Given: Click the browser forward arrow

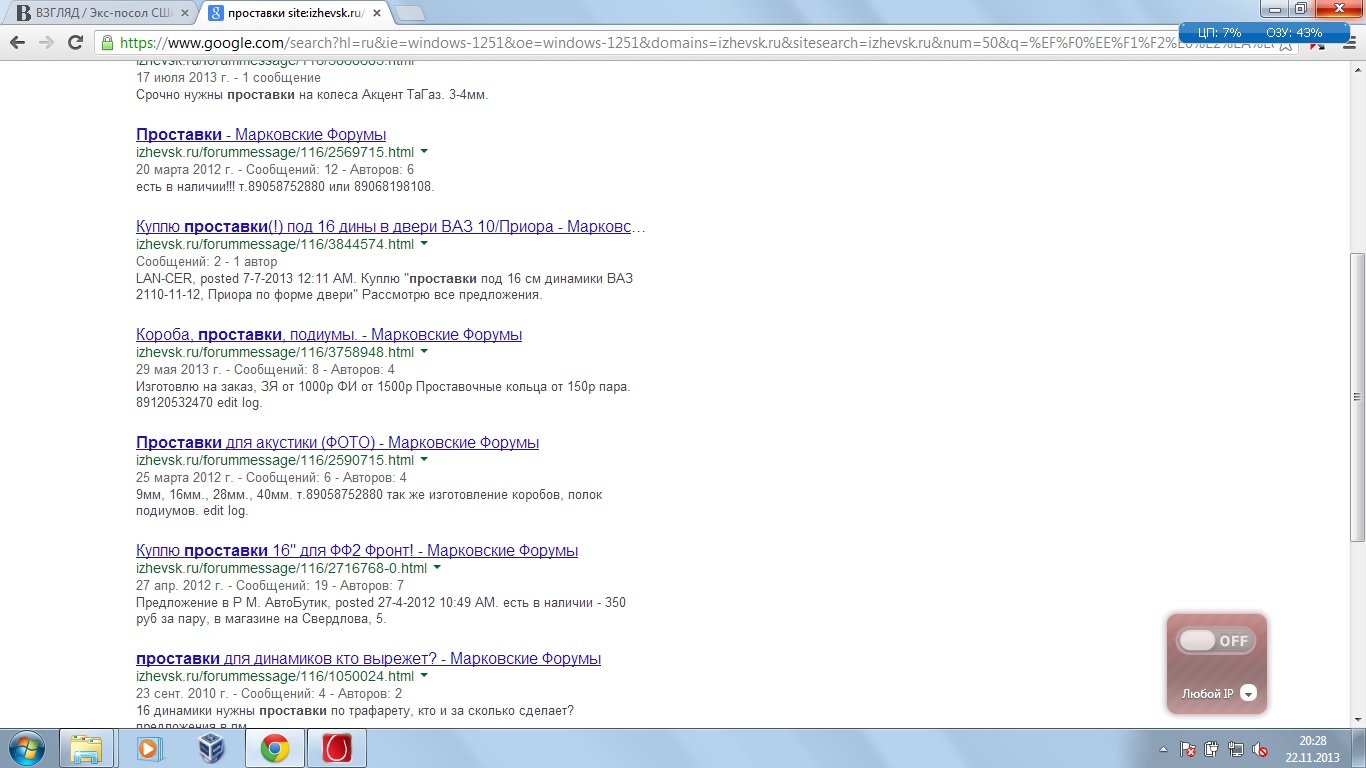Looking at the screenshot, I should [x=46, y=43].
